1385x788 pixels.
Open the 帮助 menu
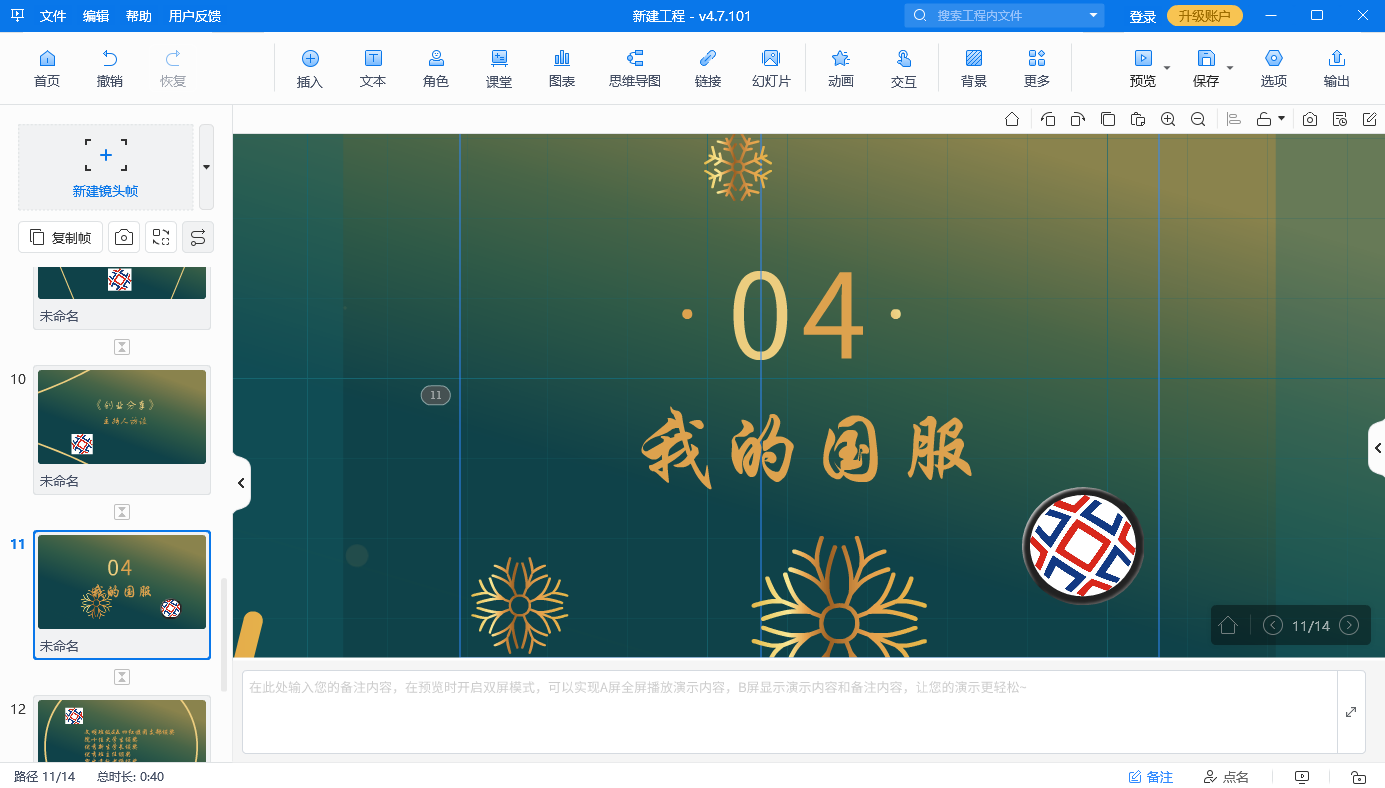tap(139, 16)
